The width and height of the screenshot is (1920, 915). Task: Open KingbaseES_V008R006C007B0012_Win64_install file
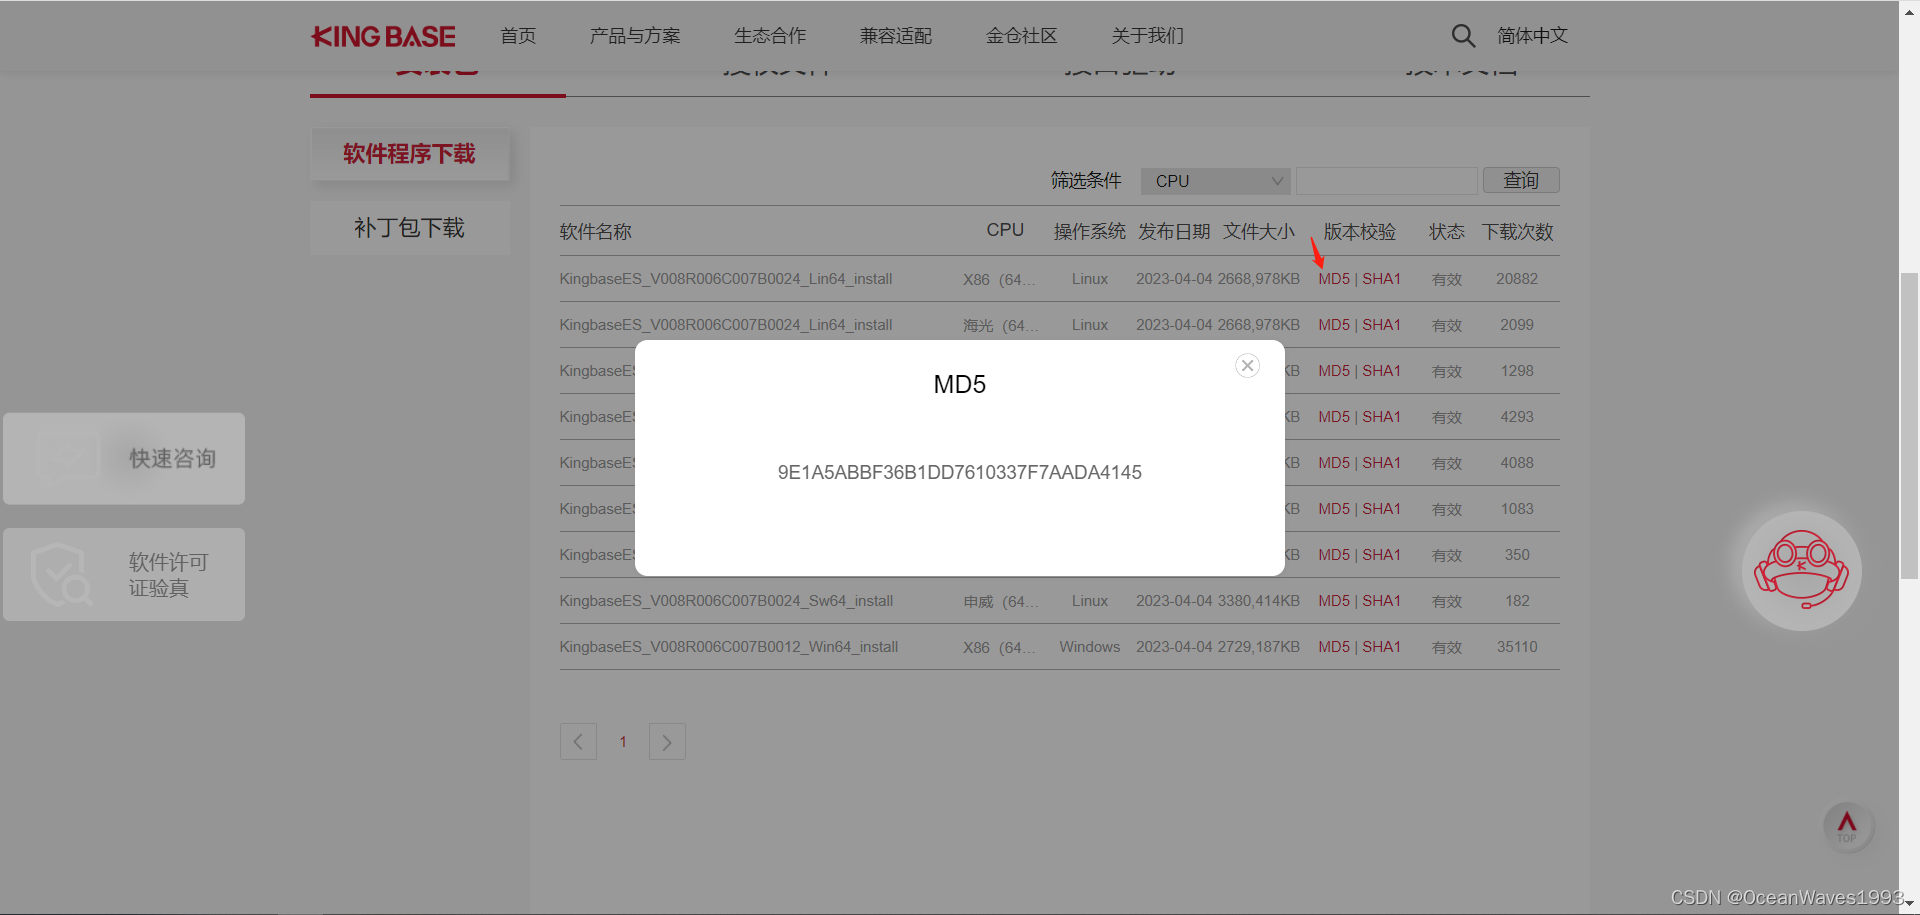tap(729, 647)
